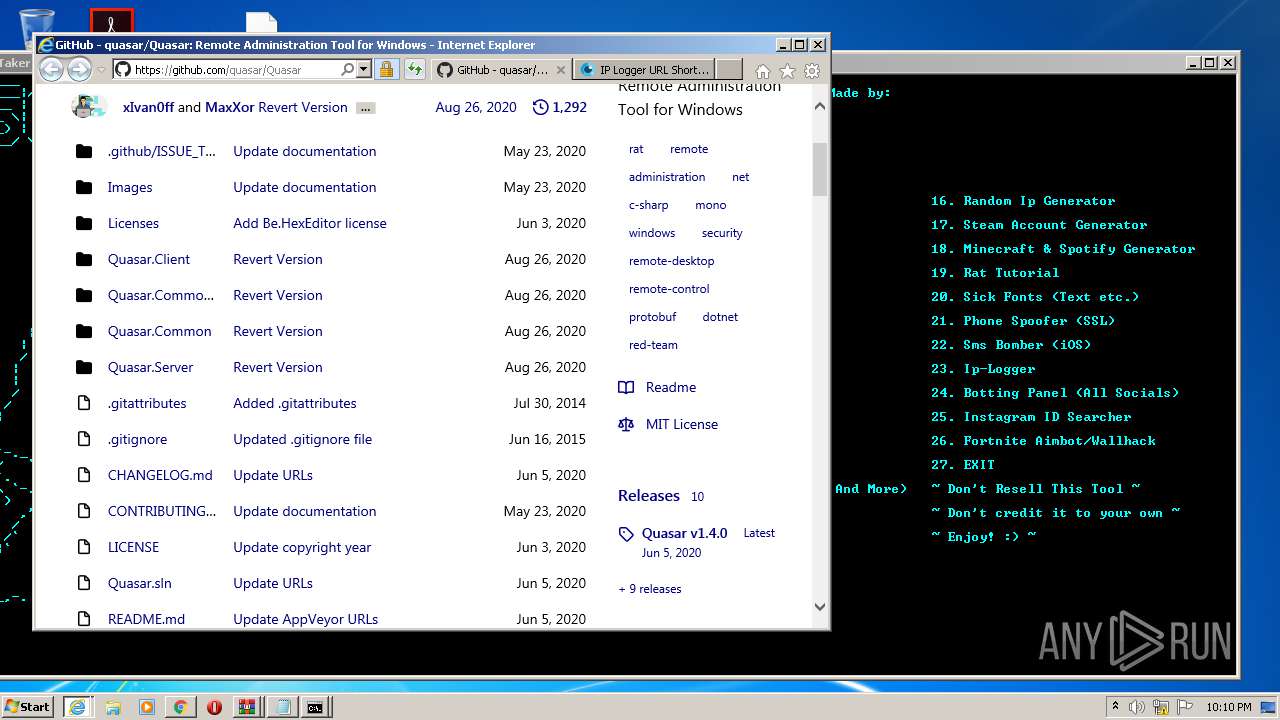Open the 'Update copyright year' commit
The image size is (1280, 720).
pyautogui.click(x=302, y=547)
